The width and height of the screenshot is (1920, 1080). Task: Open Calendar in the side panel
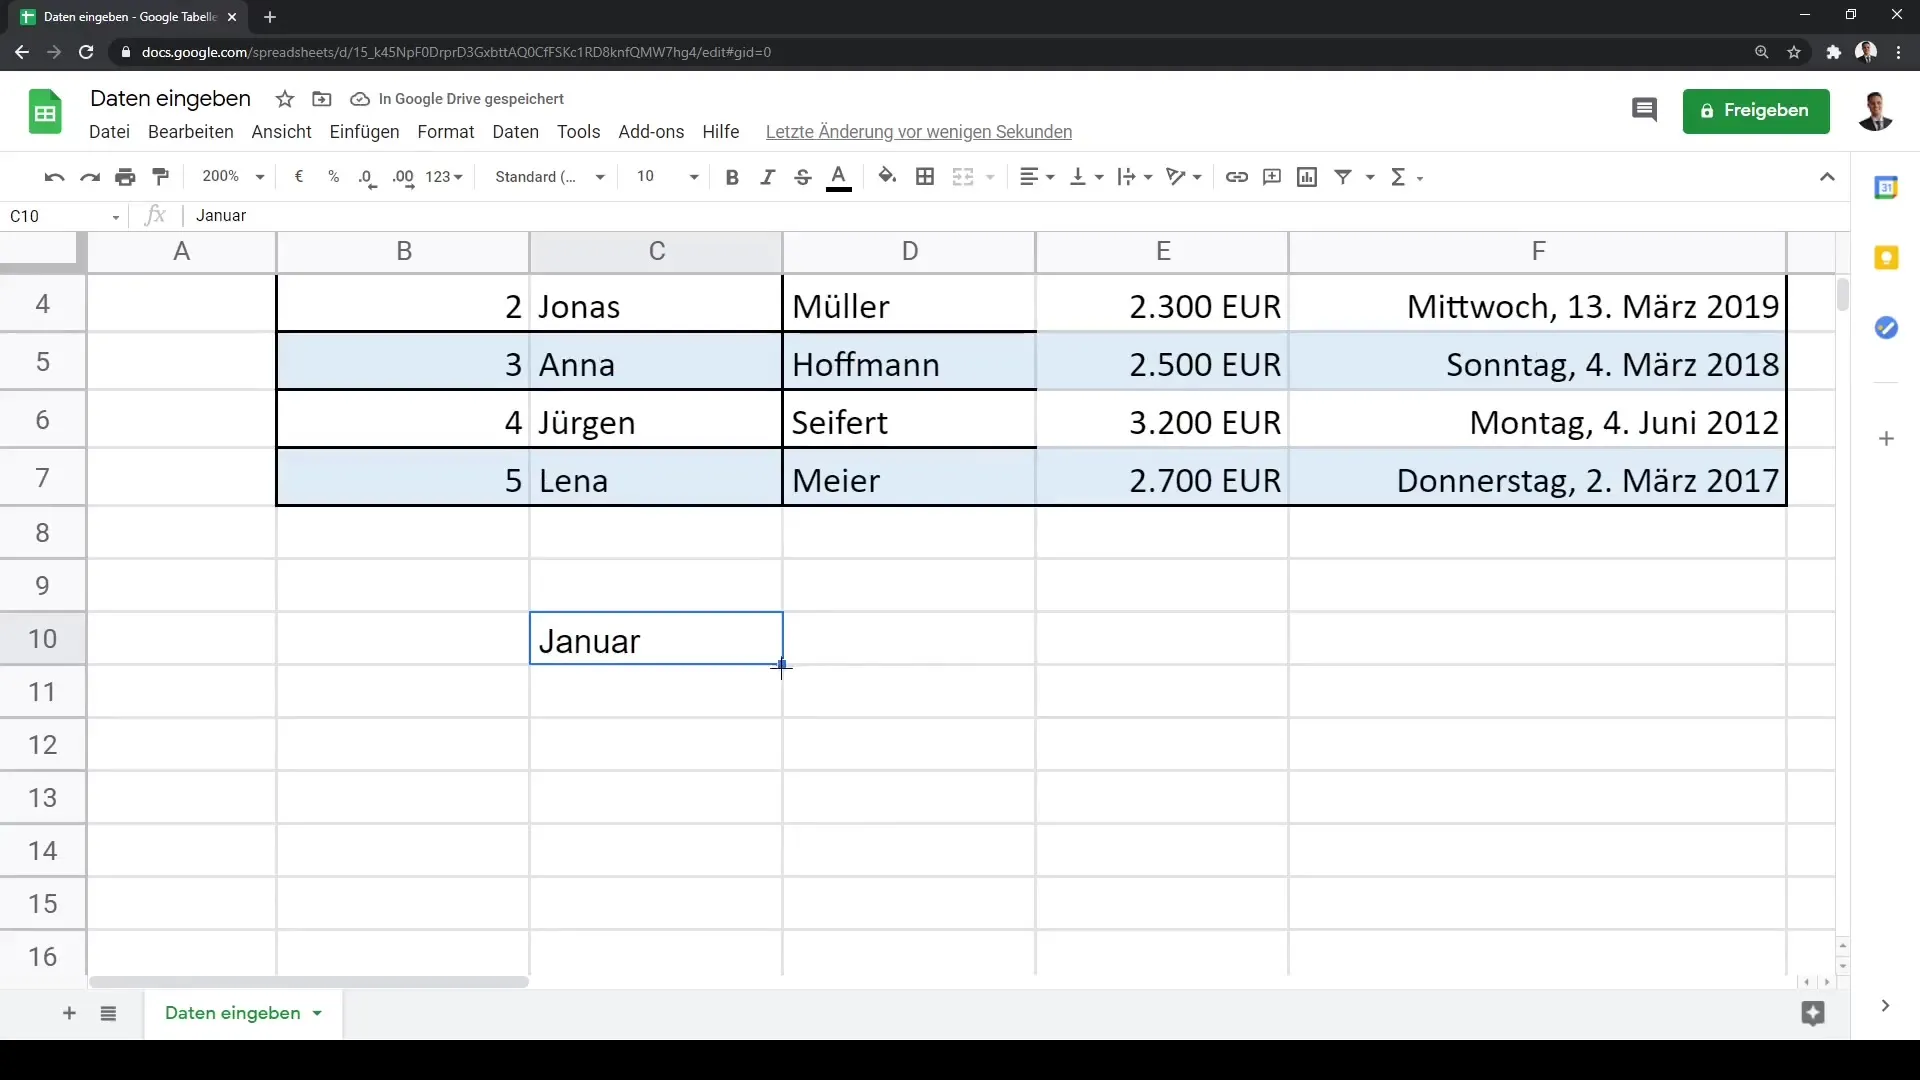[x=1886, y=187]
